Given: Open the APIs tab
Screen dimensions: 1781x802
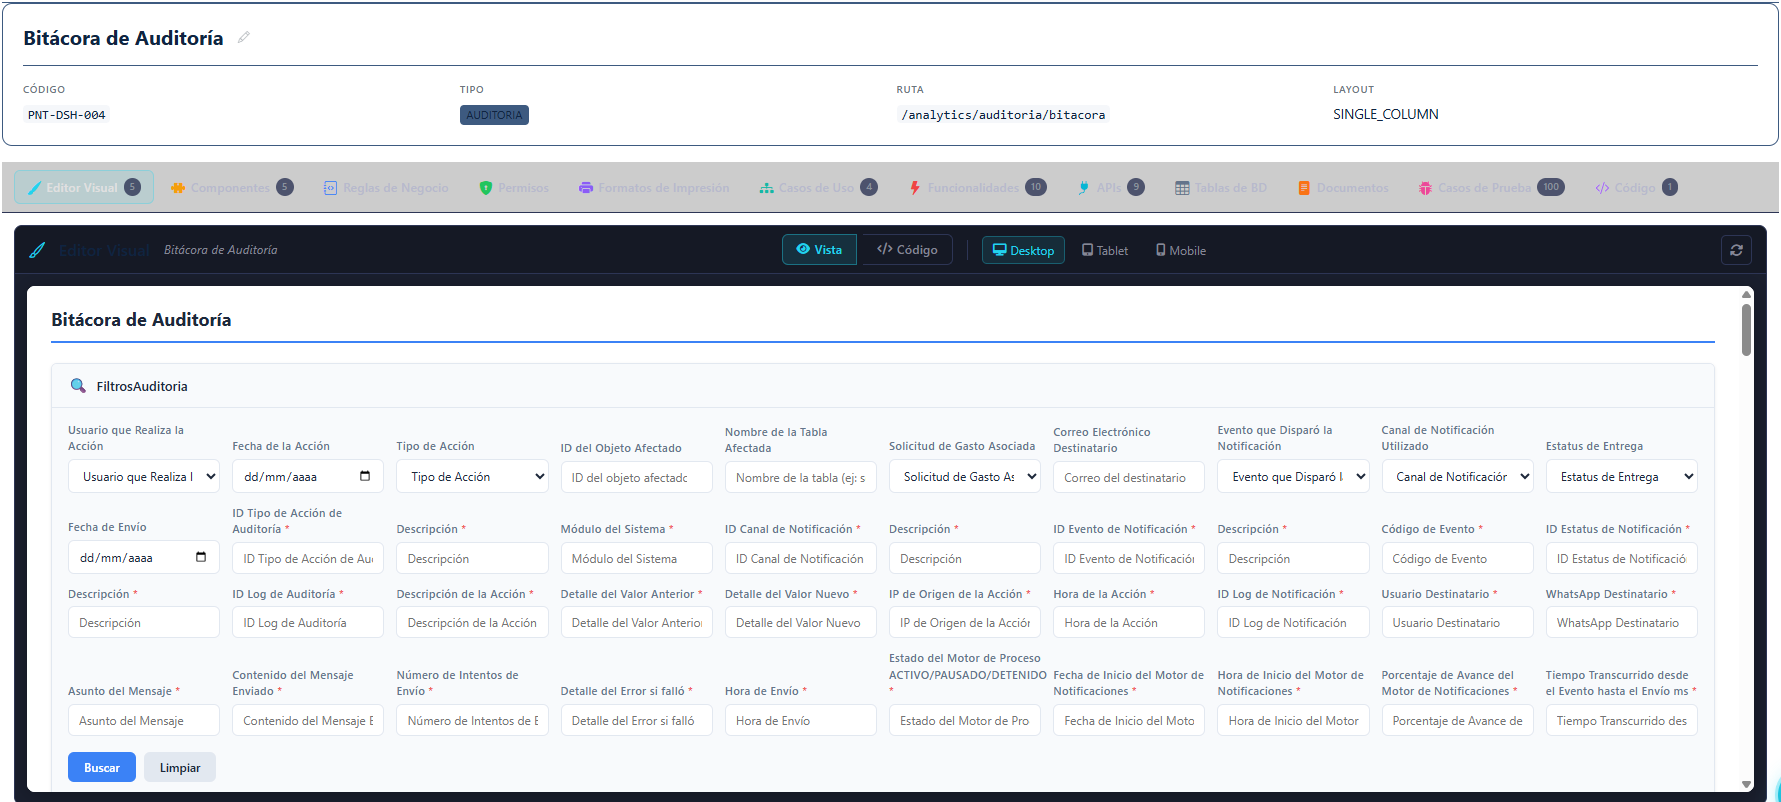Looking at the screenshot, I should pos(1110,187).
